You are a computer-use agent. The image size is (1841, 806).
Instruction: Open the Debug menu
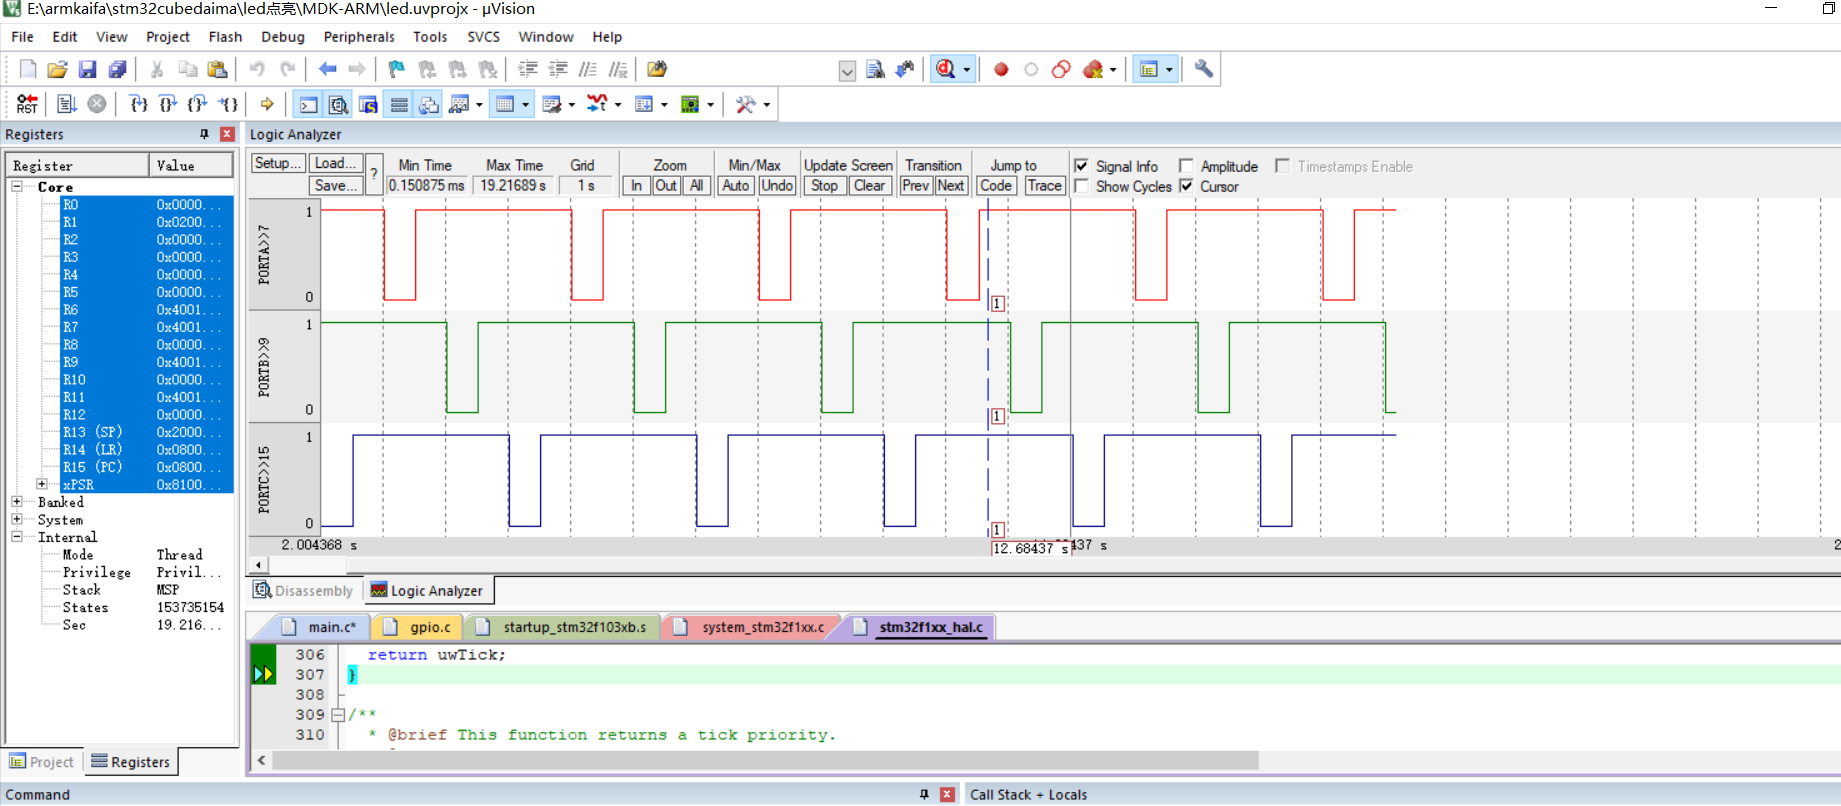coord(283,37)
